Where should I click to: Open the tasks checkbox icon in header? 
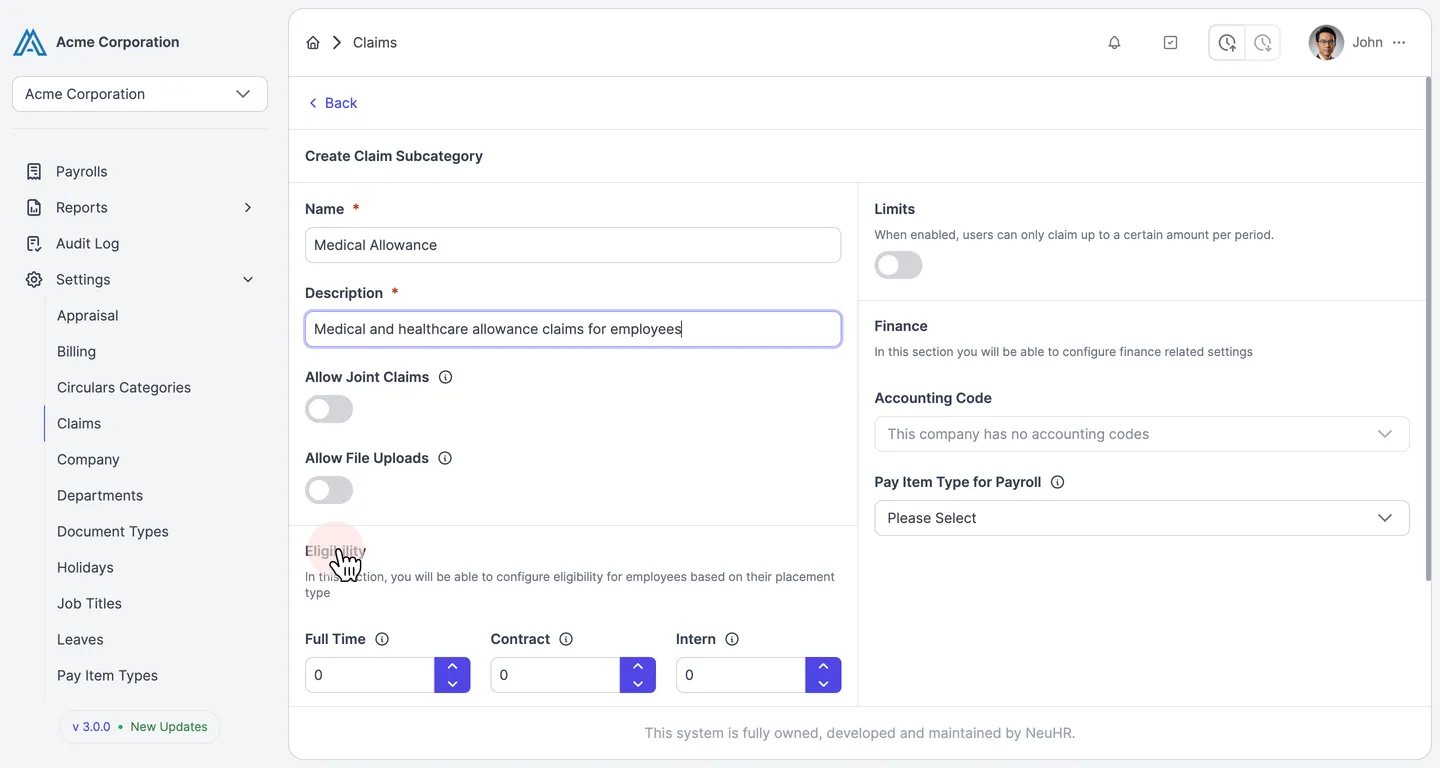pos(1170,42)
